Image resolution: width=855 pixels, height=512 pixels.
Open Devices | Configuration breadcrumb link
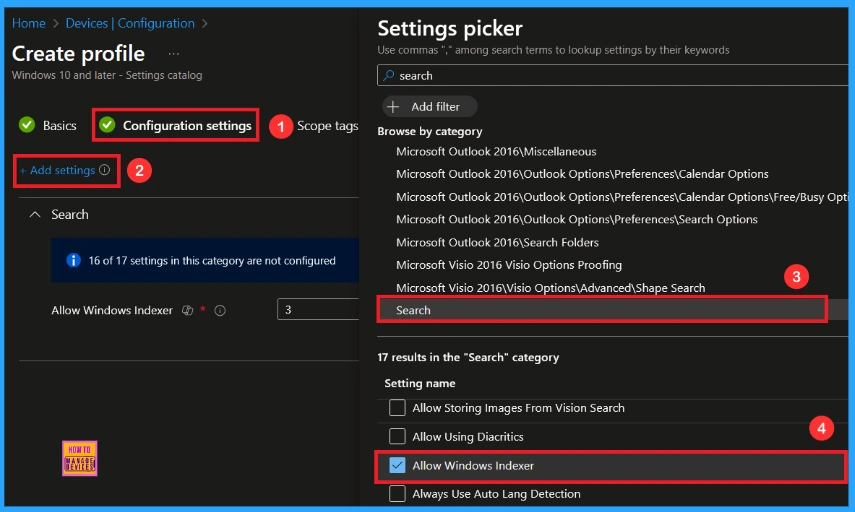[x=130, y=23]
